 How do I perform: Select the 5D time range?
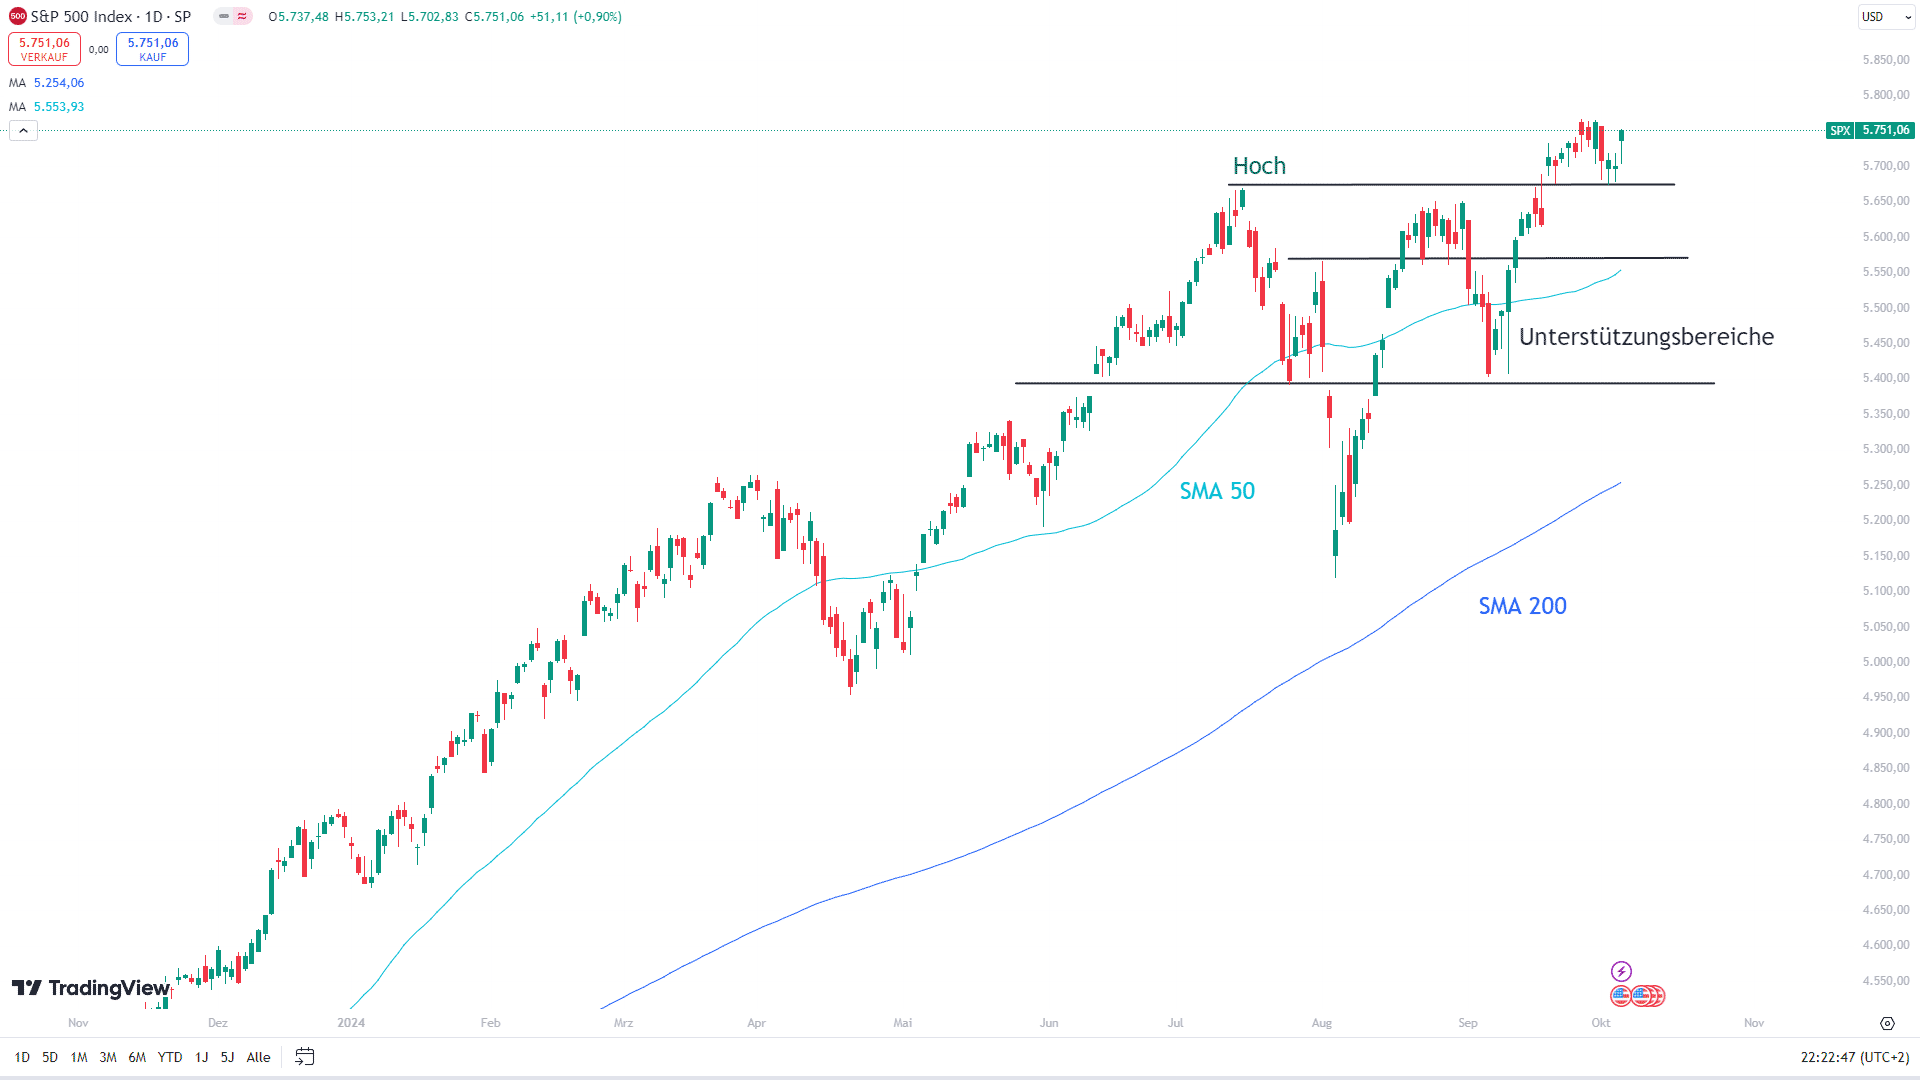50,1057
